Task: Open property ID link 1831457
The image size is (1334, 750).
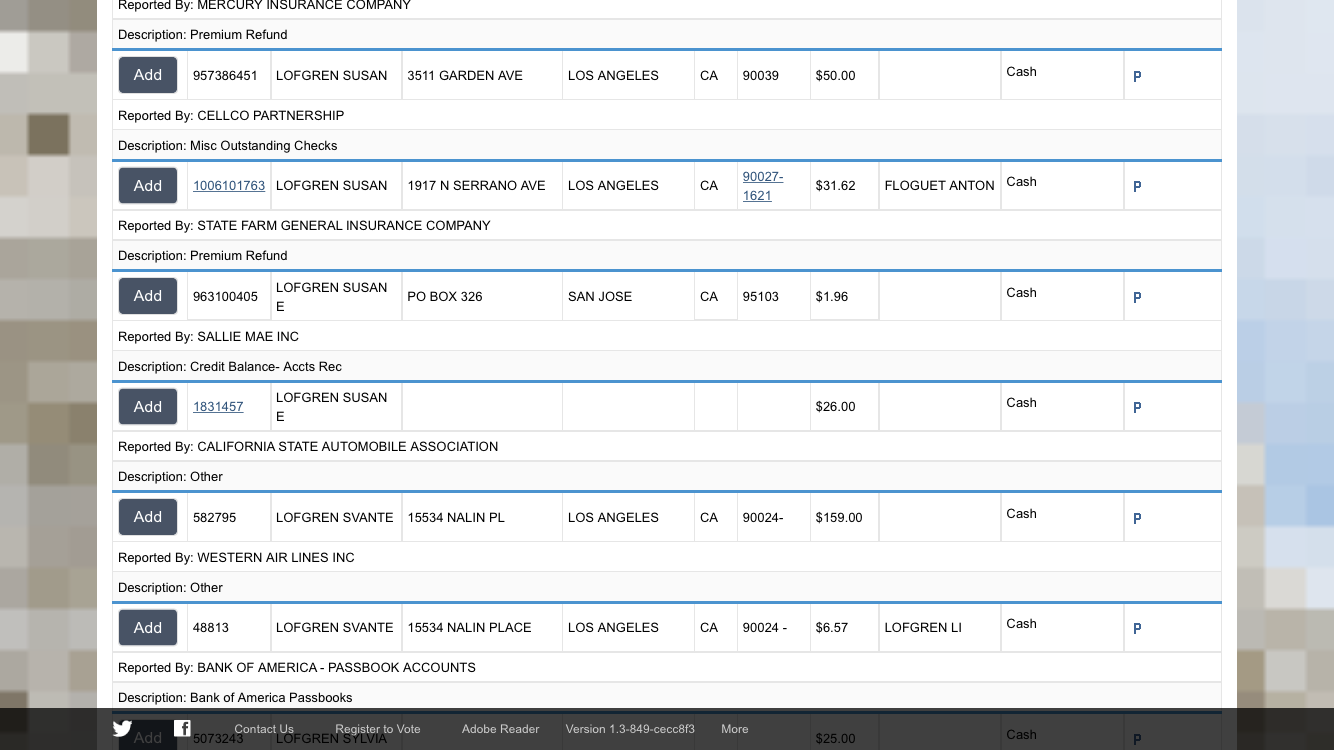Action: coord(218,407)
